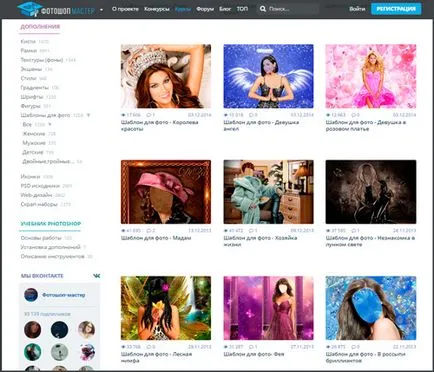Open the Кисти category

point(28,42)
